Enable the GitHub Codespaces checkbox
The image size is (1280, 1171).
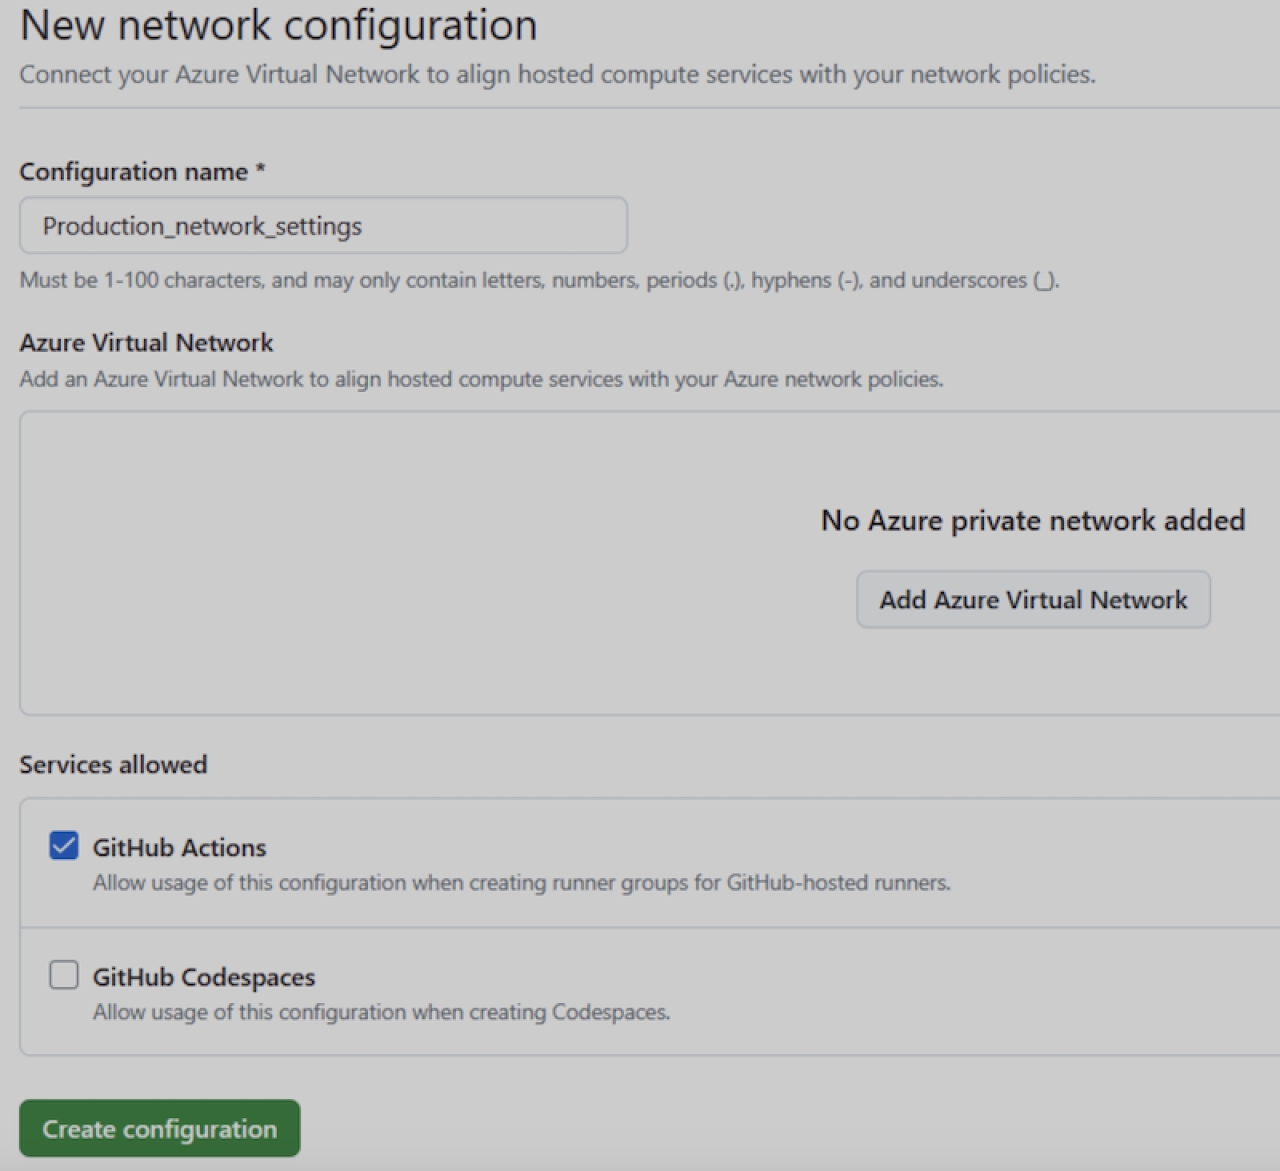coord(64,975)
